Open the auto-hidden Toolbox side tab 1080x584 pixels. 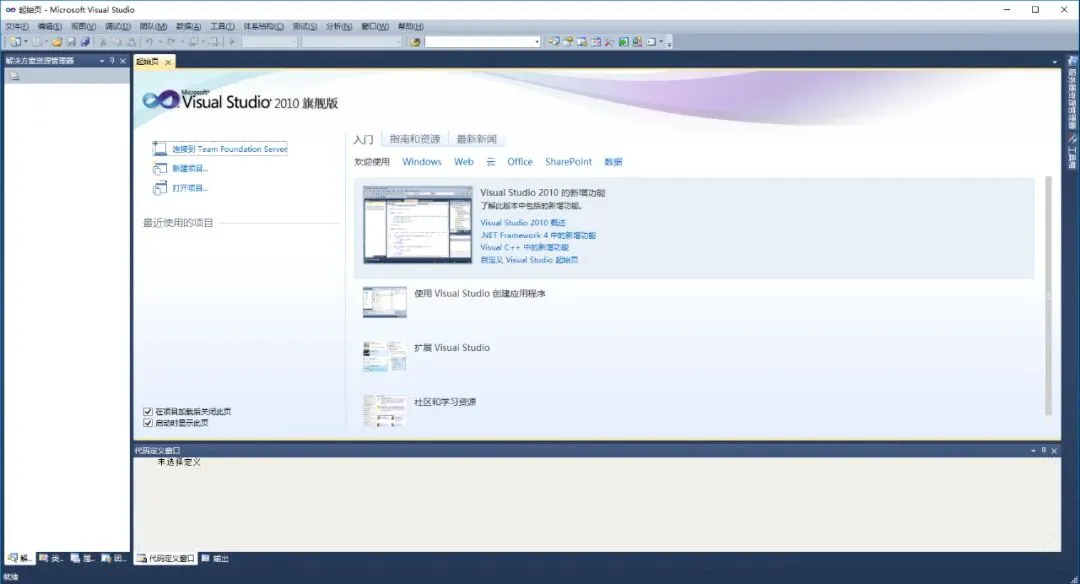point(1072,153)
